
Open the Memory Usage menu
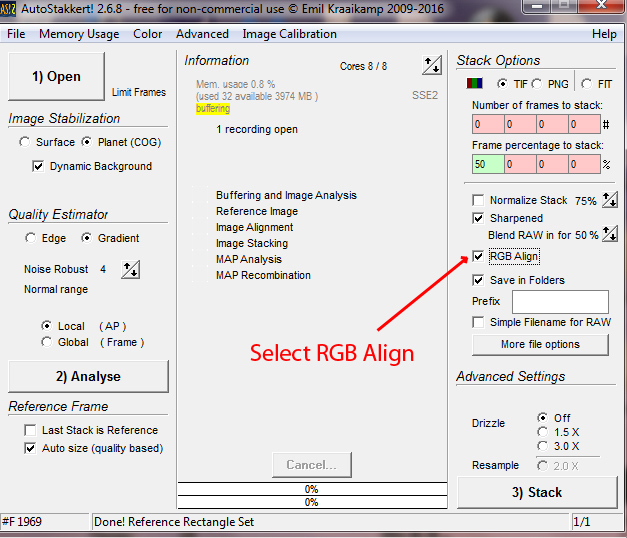[79, 34]
